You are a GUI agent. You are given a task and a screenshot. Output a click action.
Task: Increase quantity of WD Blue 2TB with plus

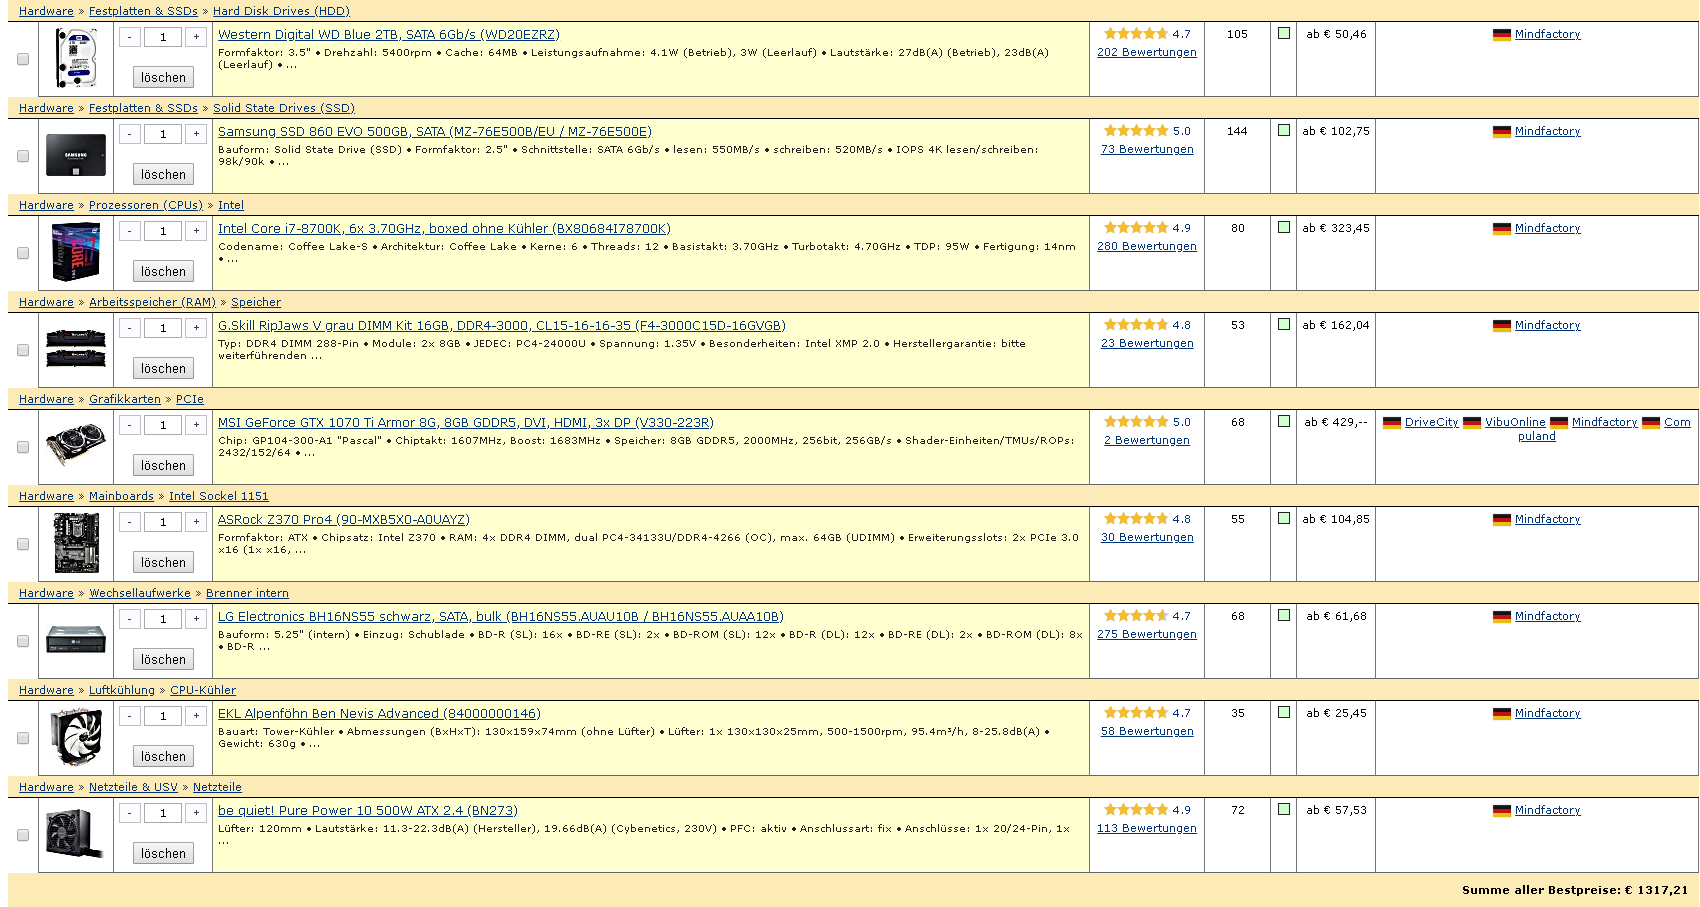click(197, 37)
